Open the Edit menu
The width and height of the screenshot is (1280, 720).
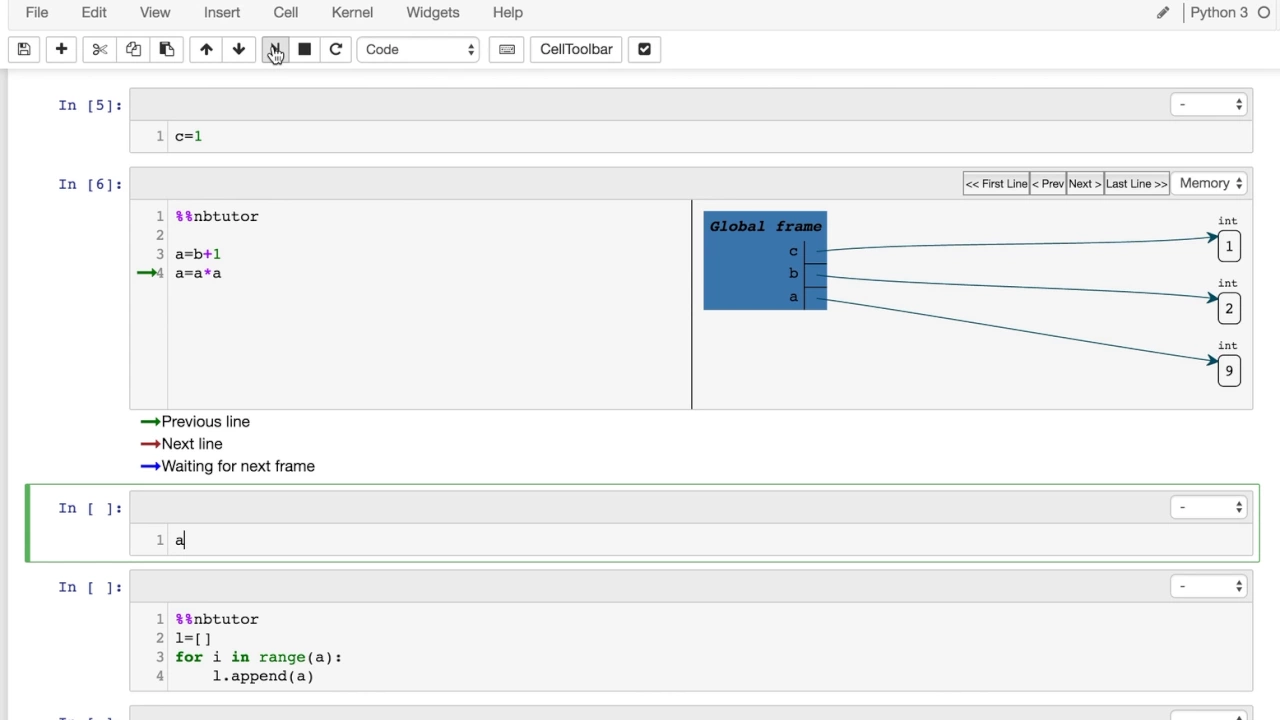94,13
